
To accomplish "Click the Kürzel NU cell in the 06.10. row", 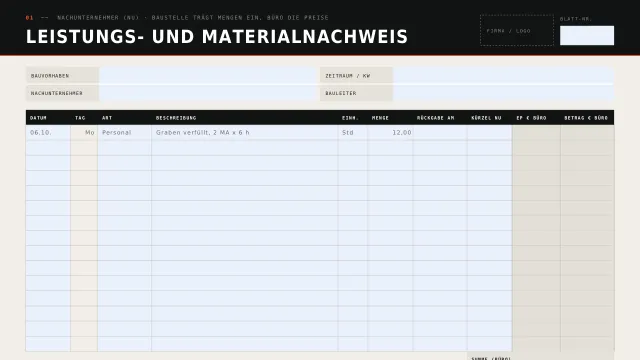I will [489, 133].
